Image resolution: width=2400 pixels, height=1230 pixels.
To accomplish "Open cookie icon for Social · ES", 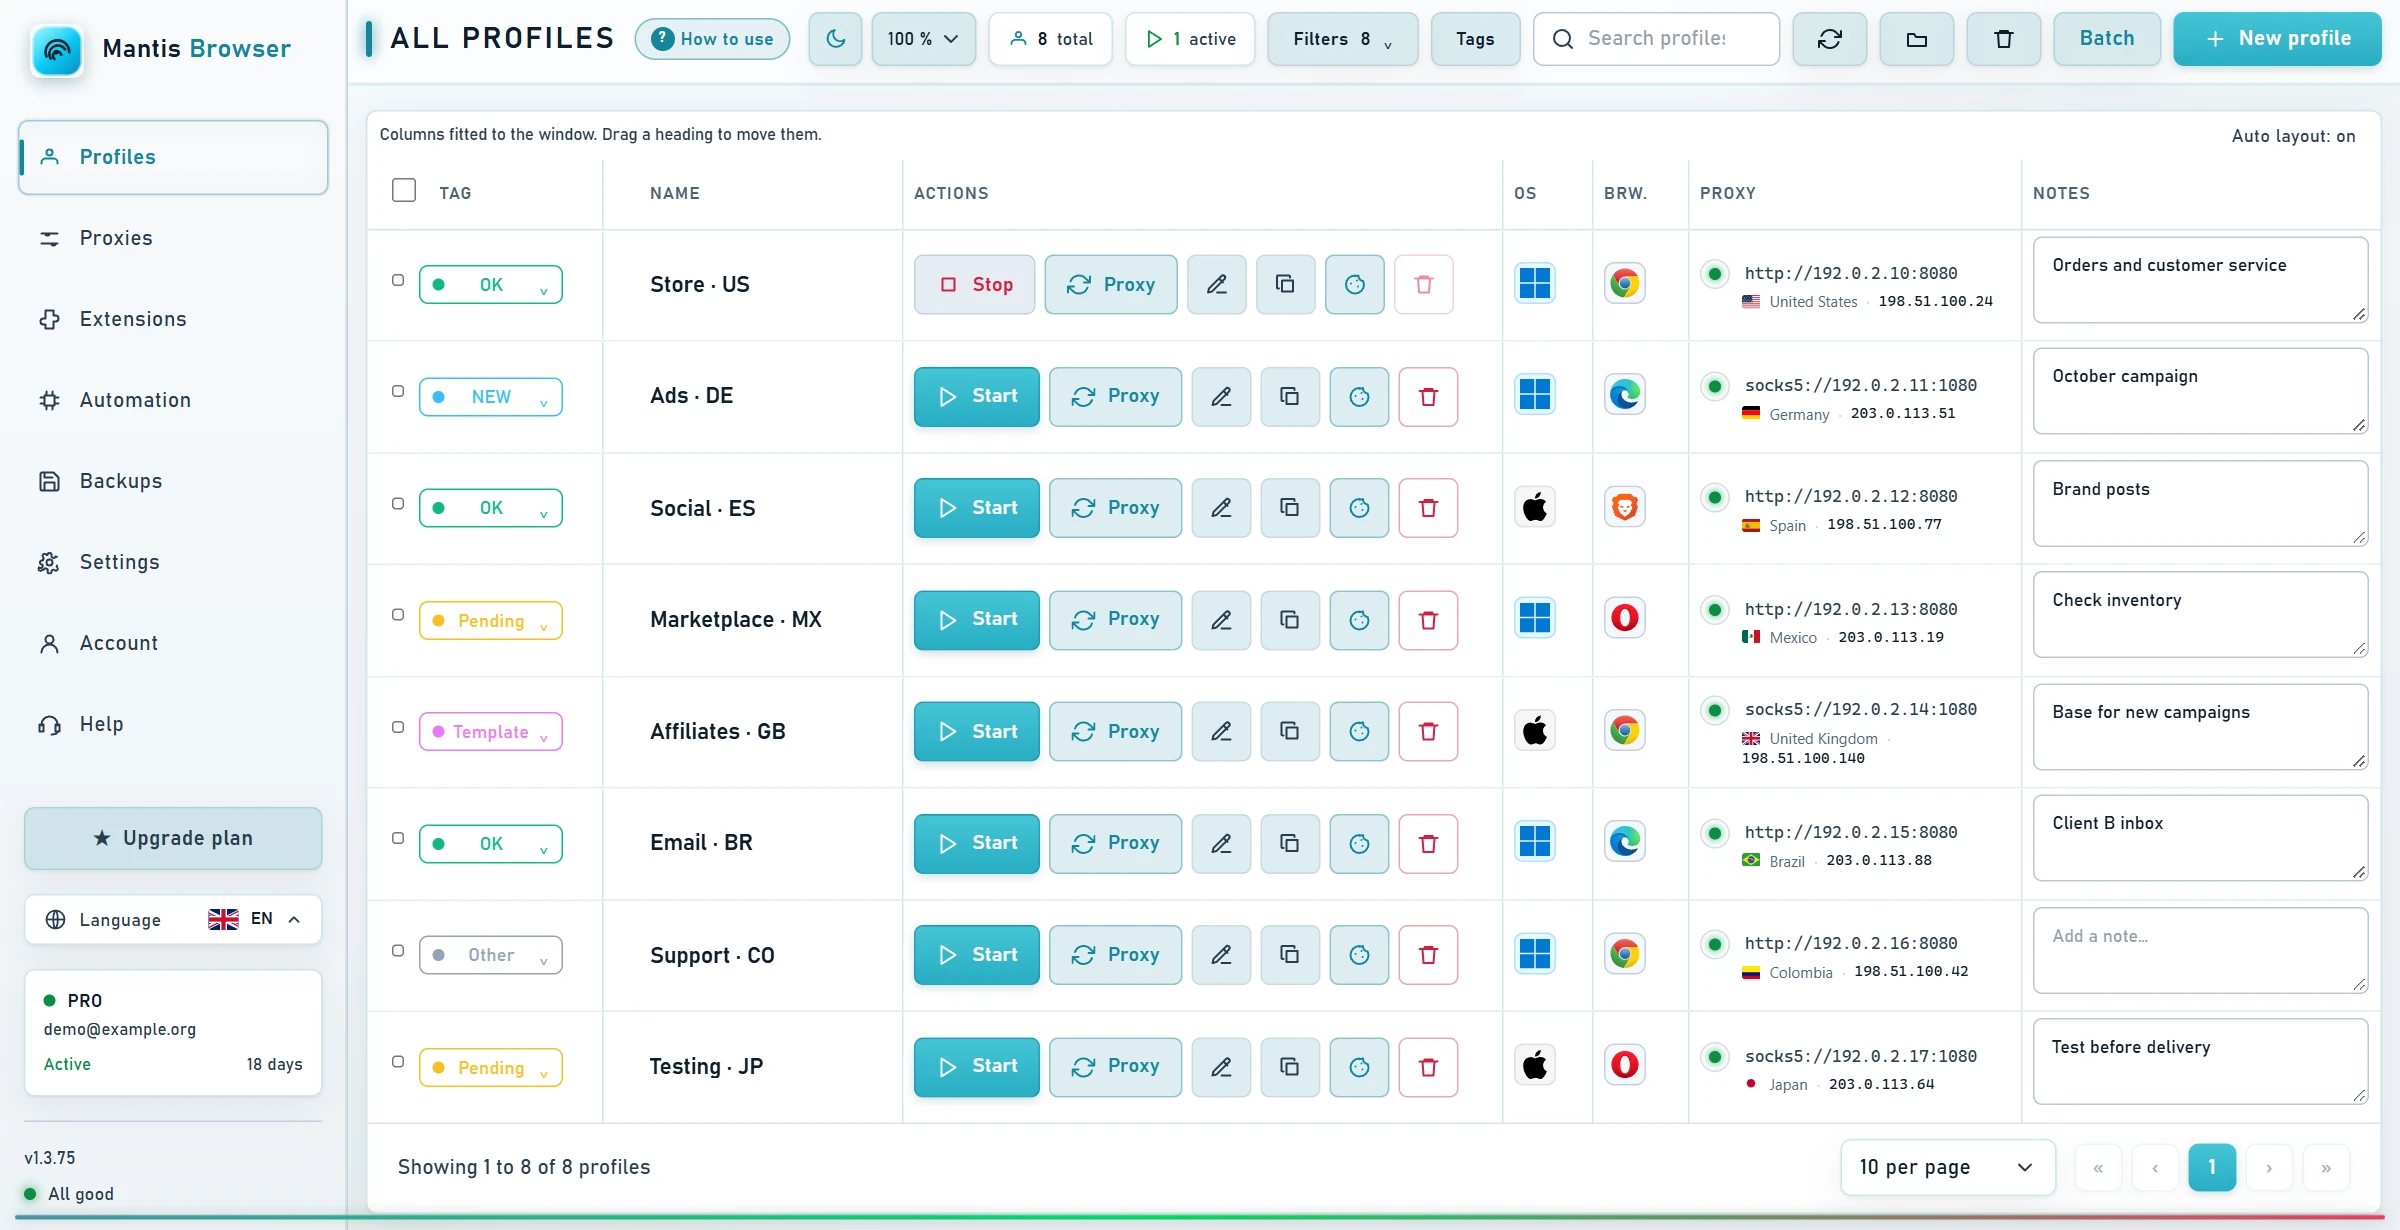I will 1359,508.
